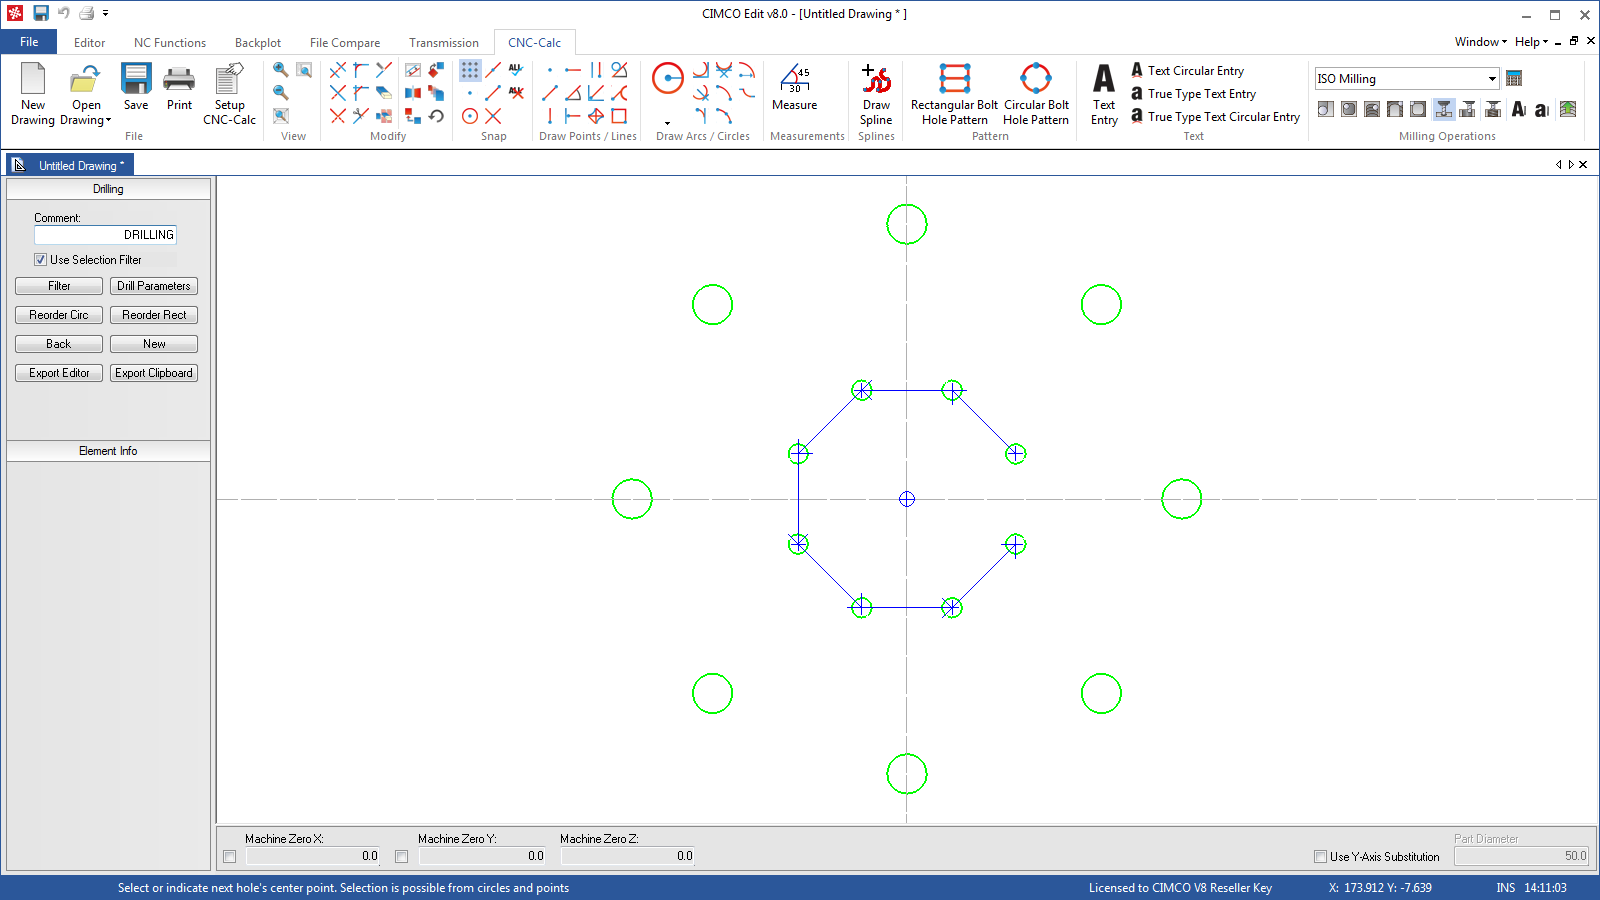Open the Window menu dropdown
This screenshot has width=1600, height=900.
pos(1480,42)
